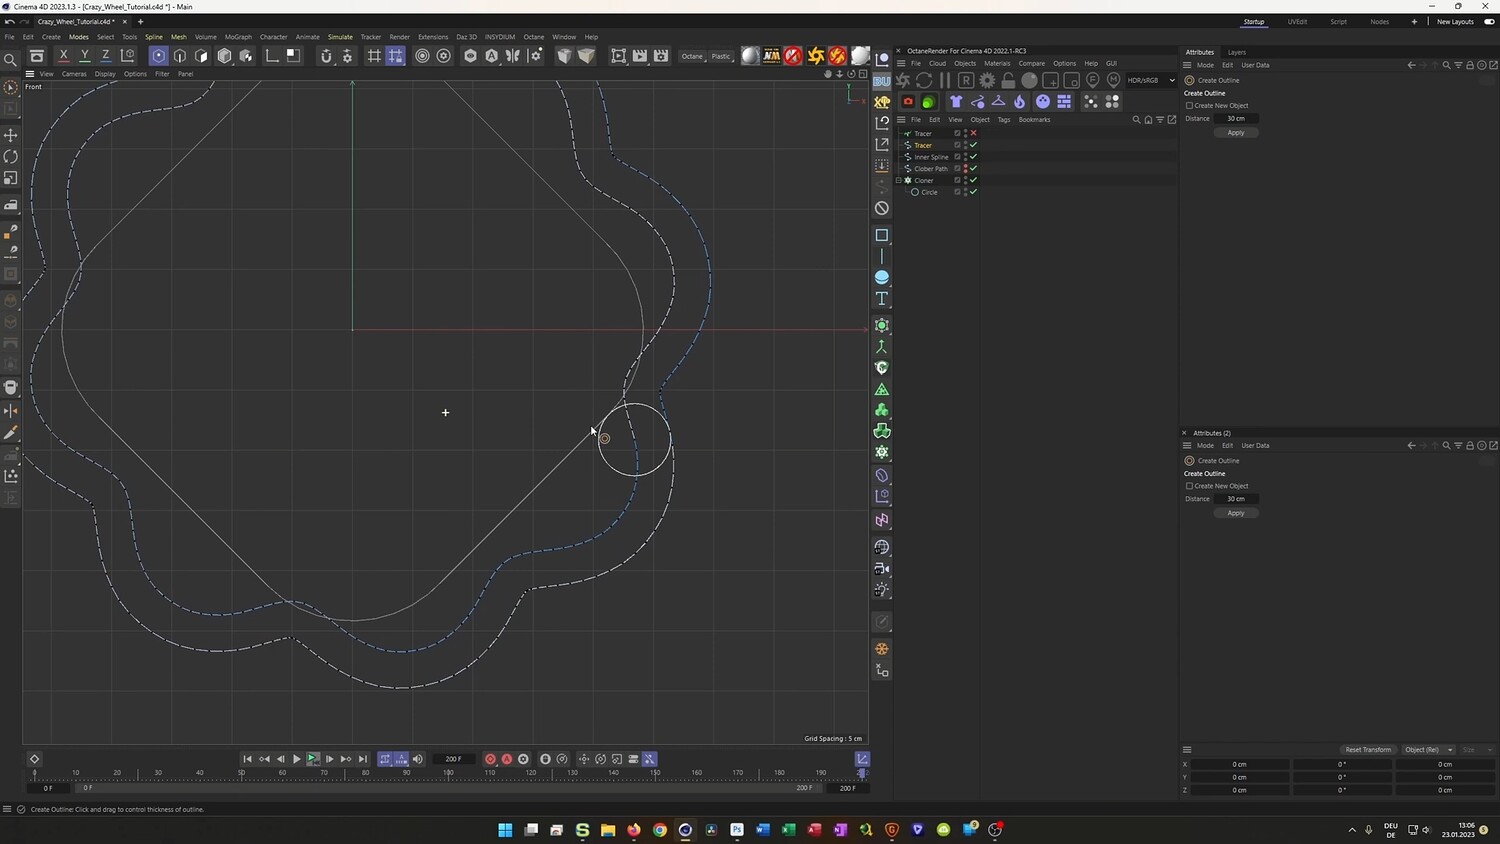The height and width of the screenshot is (844, 1500).
Task: Toggle Octane camera lock icon
Action: point(1008,80)
